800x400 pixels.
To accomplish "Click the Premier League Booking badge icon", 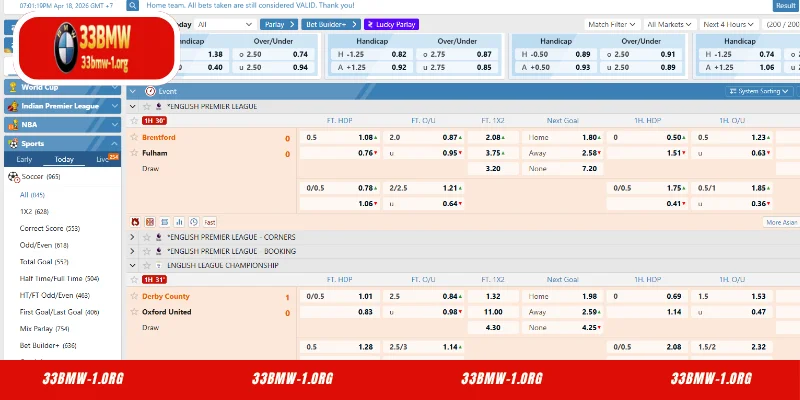I will pyautogui.click(x=159, y=252).
